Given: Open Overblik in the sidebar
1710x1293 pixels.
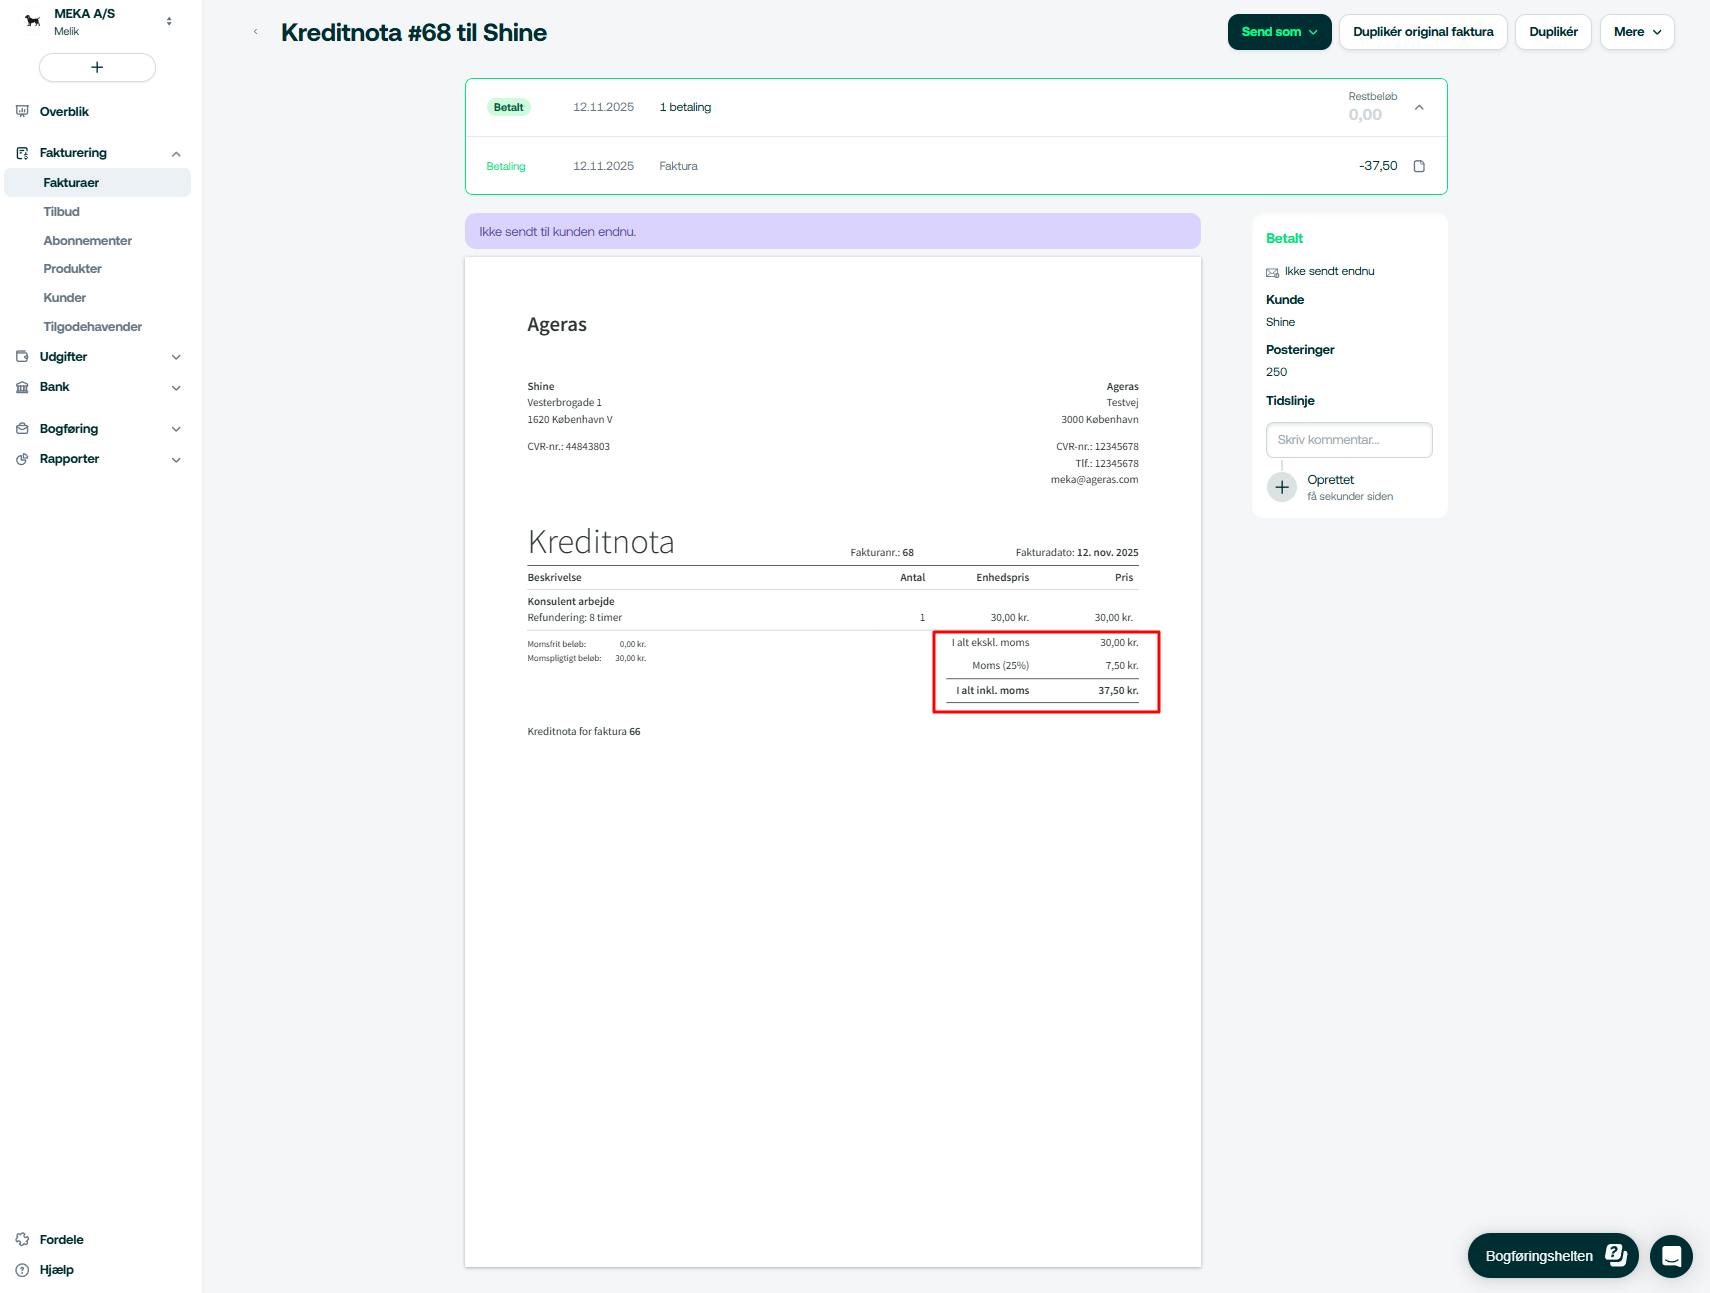Looking at the screenshot, I should pos(64,112).
